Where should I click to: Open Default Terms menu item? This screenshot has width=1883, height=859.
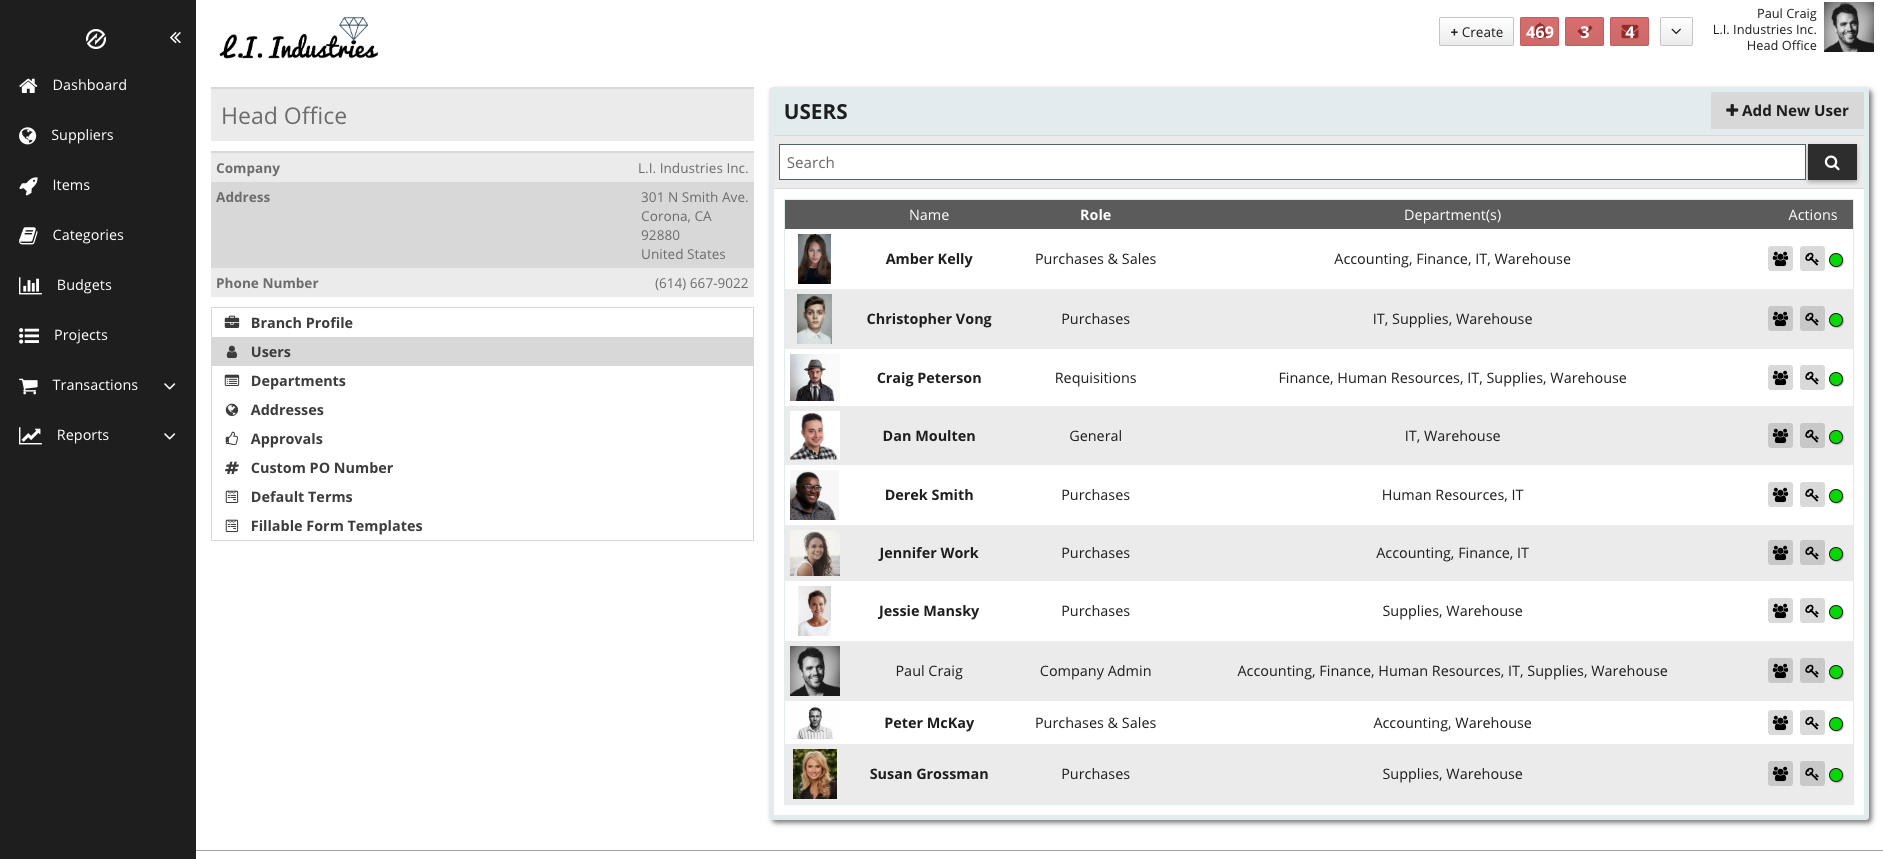pos(482,497)
